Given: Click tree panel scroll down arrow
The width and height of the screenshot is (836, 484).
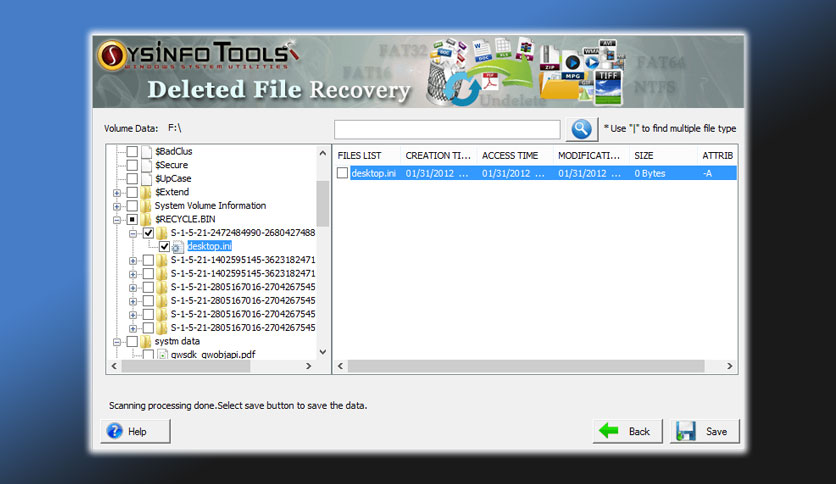Looking at the screenshot, I should tap(323, 352).
